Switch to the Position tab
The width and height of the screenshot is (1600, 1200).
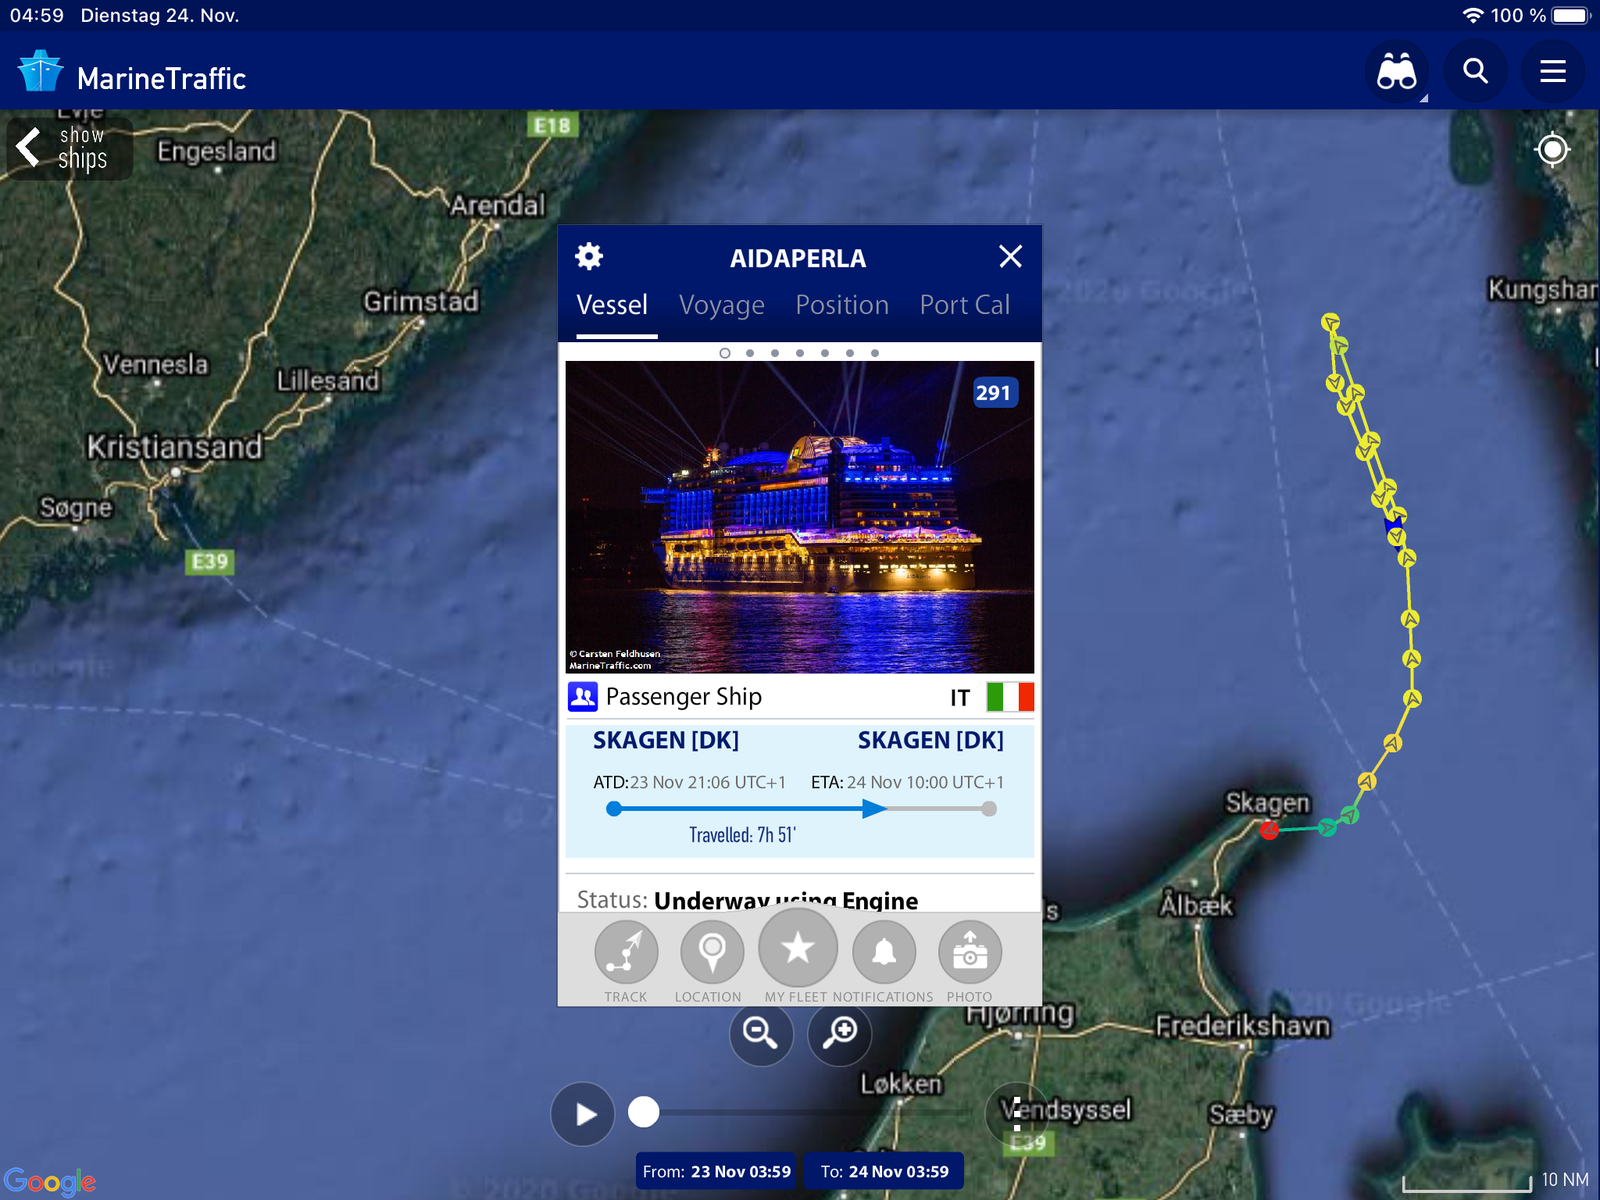(841, 305)
